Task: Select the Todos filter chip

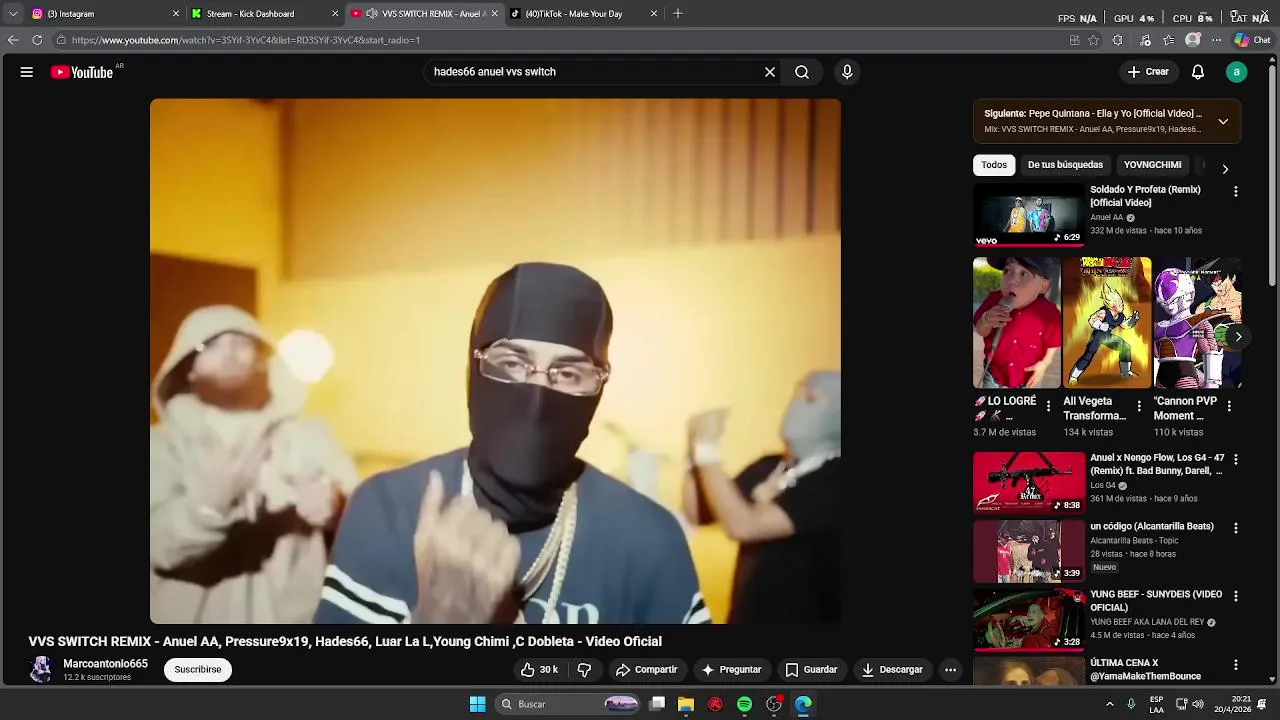Action: [x=994, y=165]
